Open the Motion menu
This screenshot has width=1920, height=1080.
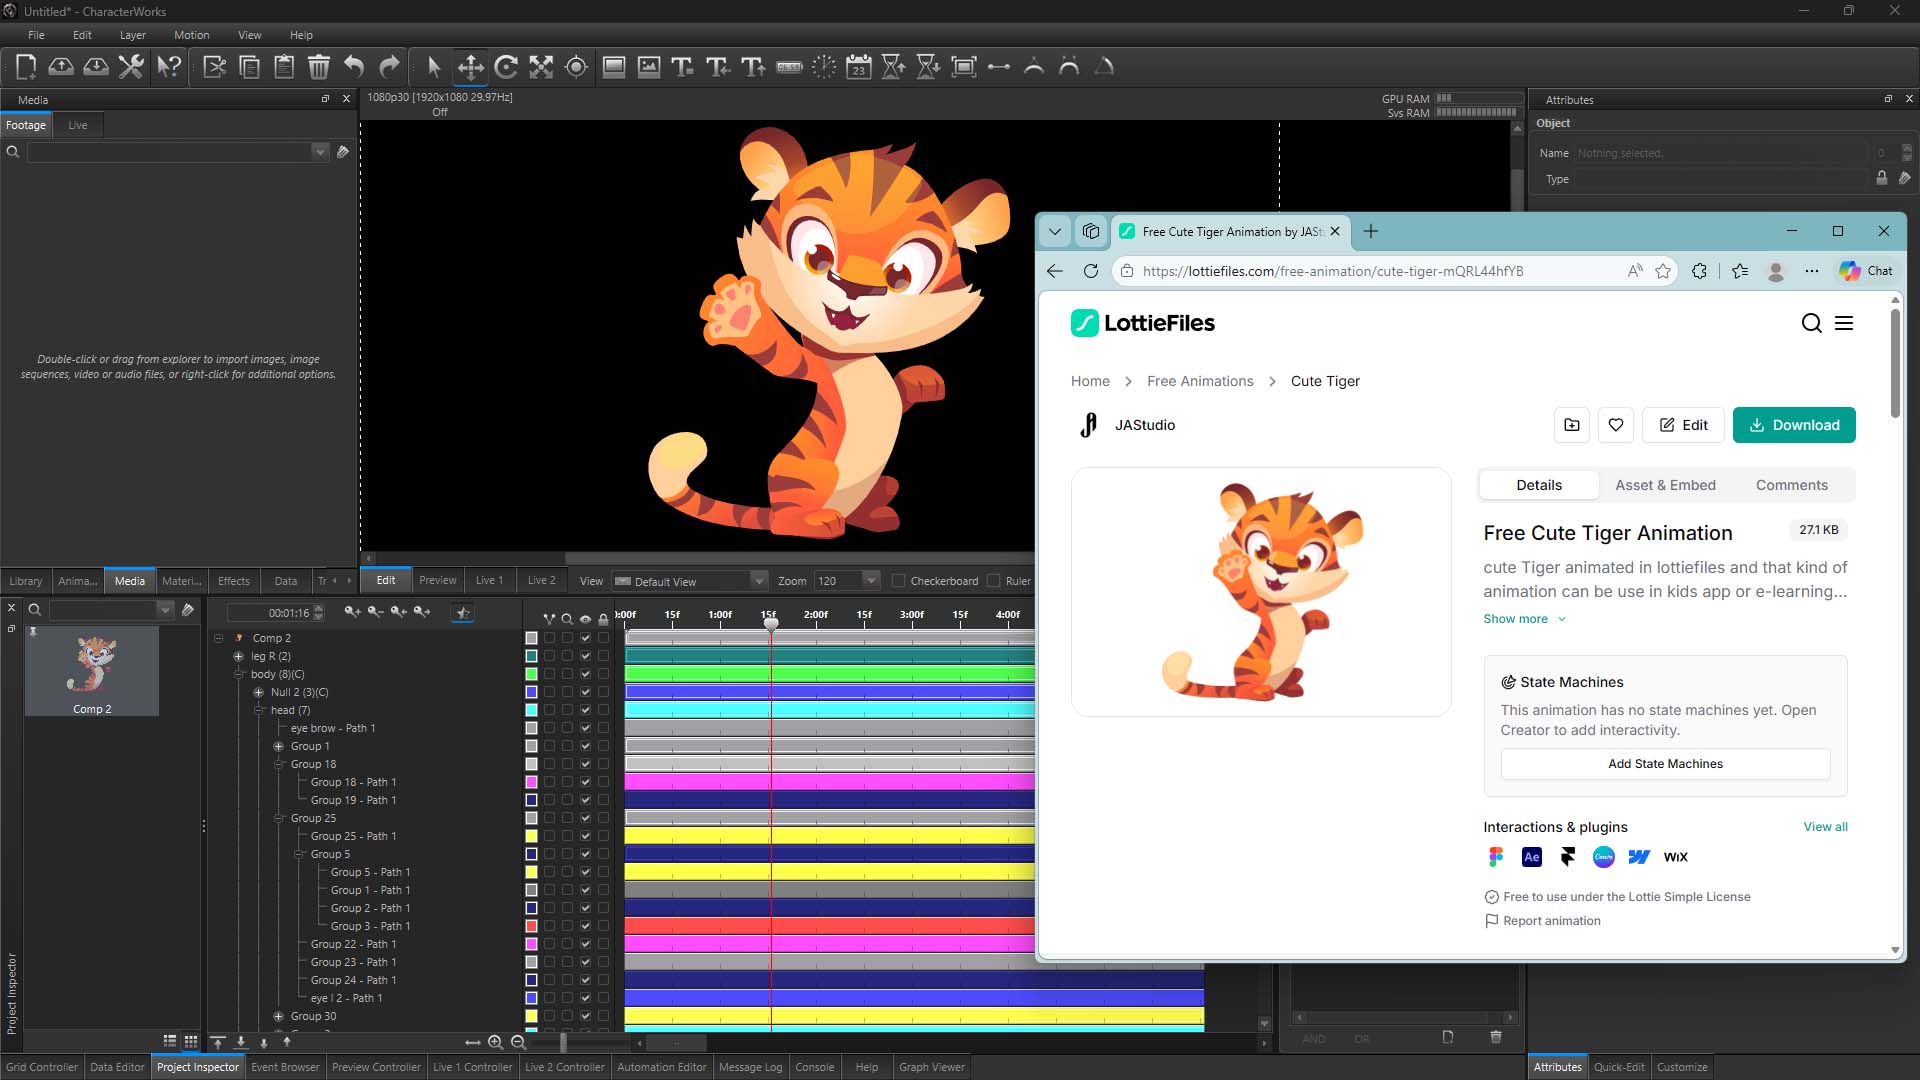[x=191, y=35]
